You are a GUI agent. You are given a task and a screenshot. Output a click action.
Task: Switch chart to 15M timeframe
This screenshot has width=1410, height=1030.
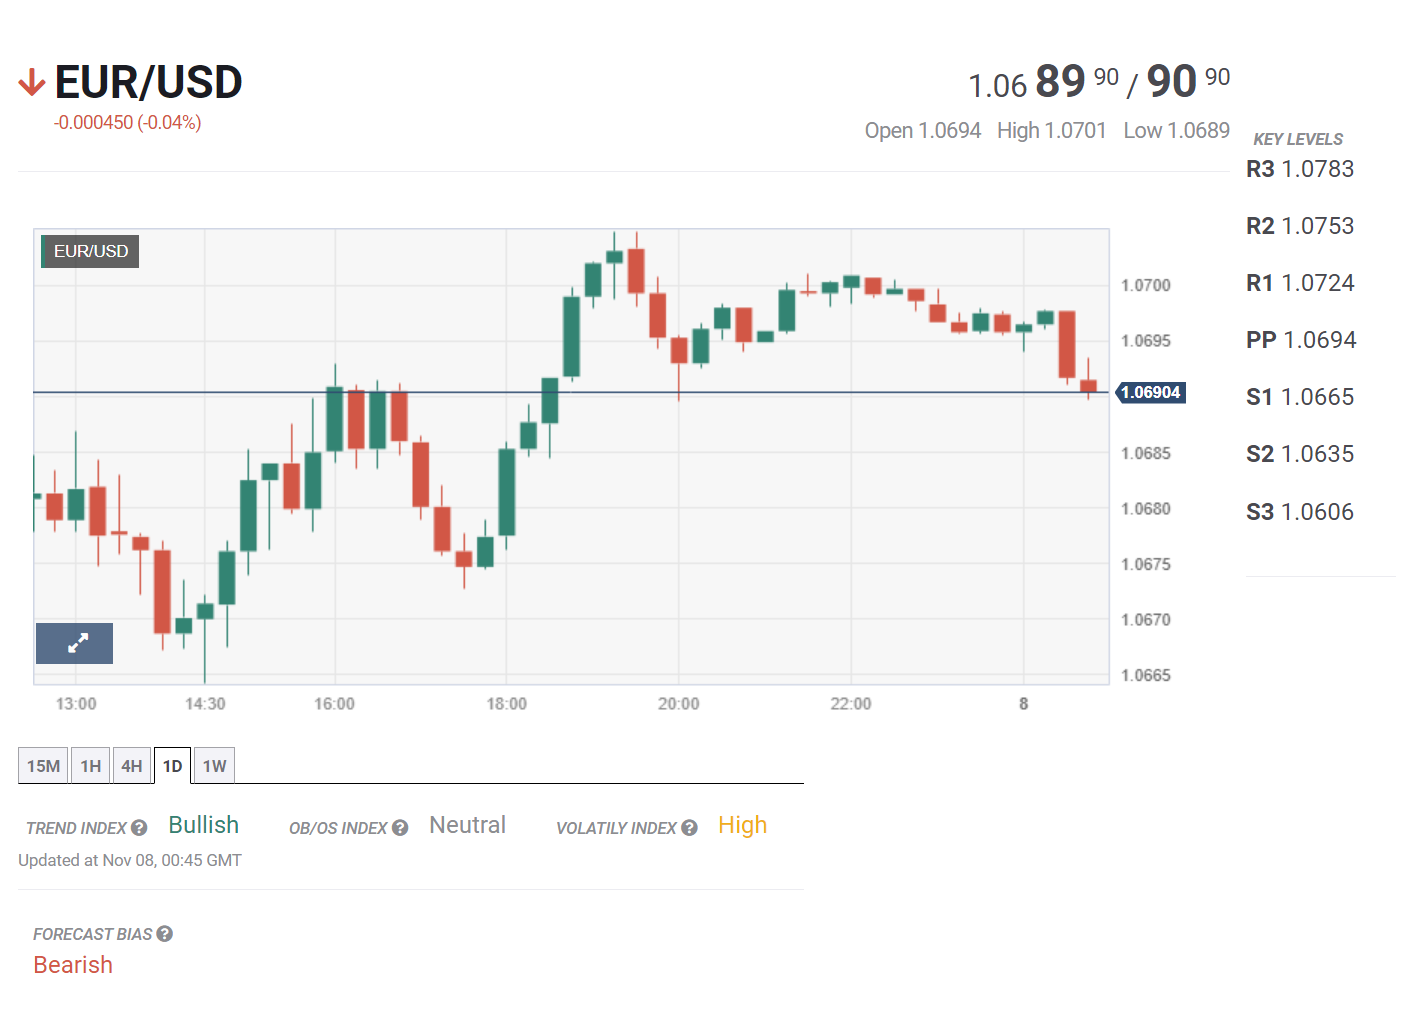43,766
